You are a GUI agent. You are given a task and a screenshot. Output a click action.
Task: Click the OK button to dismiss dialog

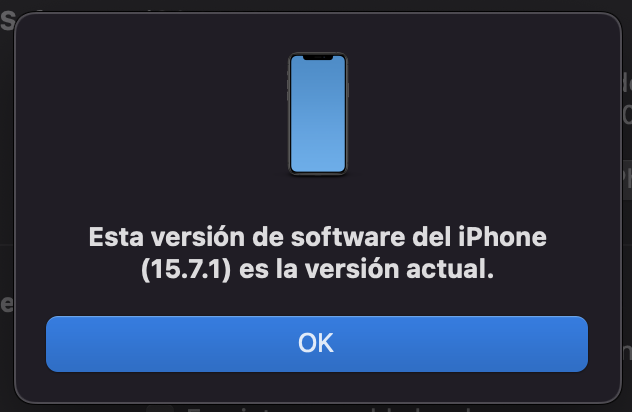tap(317, 344)
